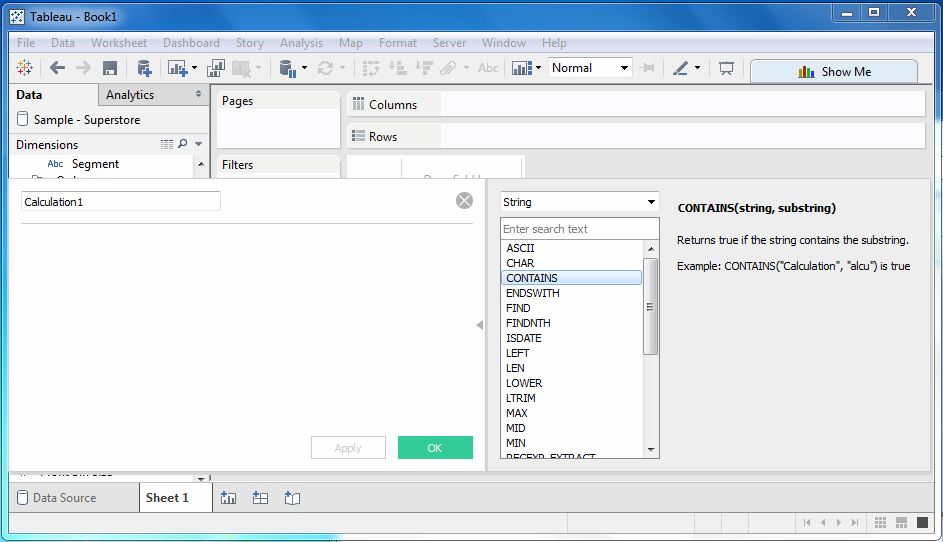943x542 pixels.
Task: Collapse the function list panel arrow
Action: pos(479,325)
